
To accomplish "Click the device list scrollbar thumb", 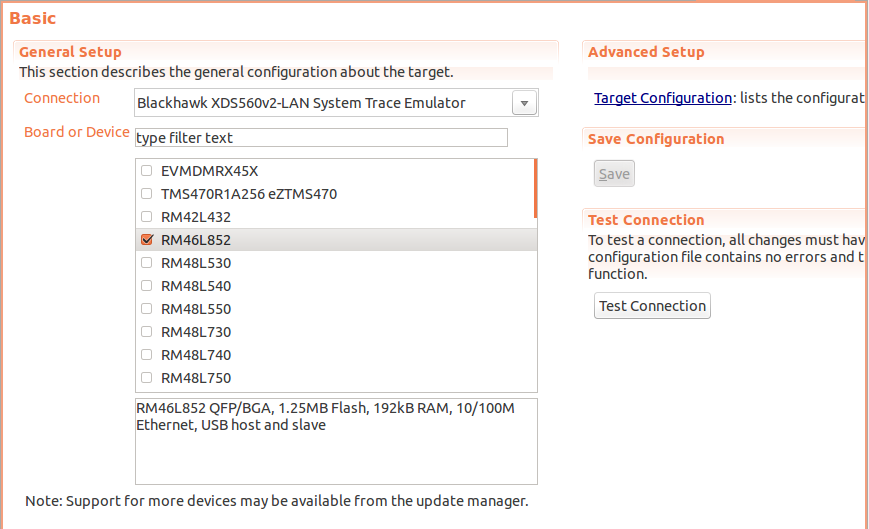I will tap(536, 188).
